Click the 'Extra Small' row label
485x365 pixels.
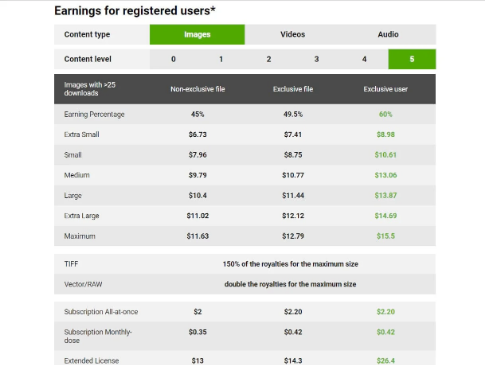tap(82, 135)
